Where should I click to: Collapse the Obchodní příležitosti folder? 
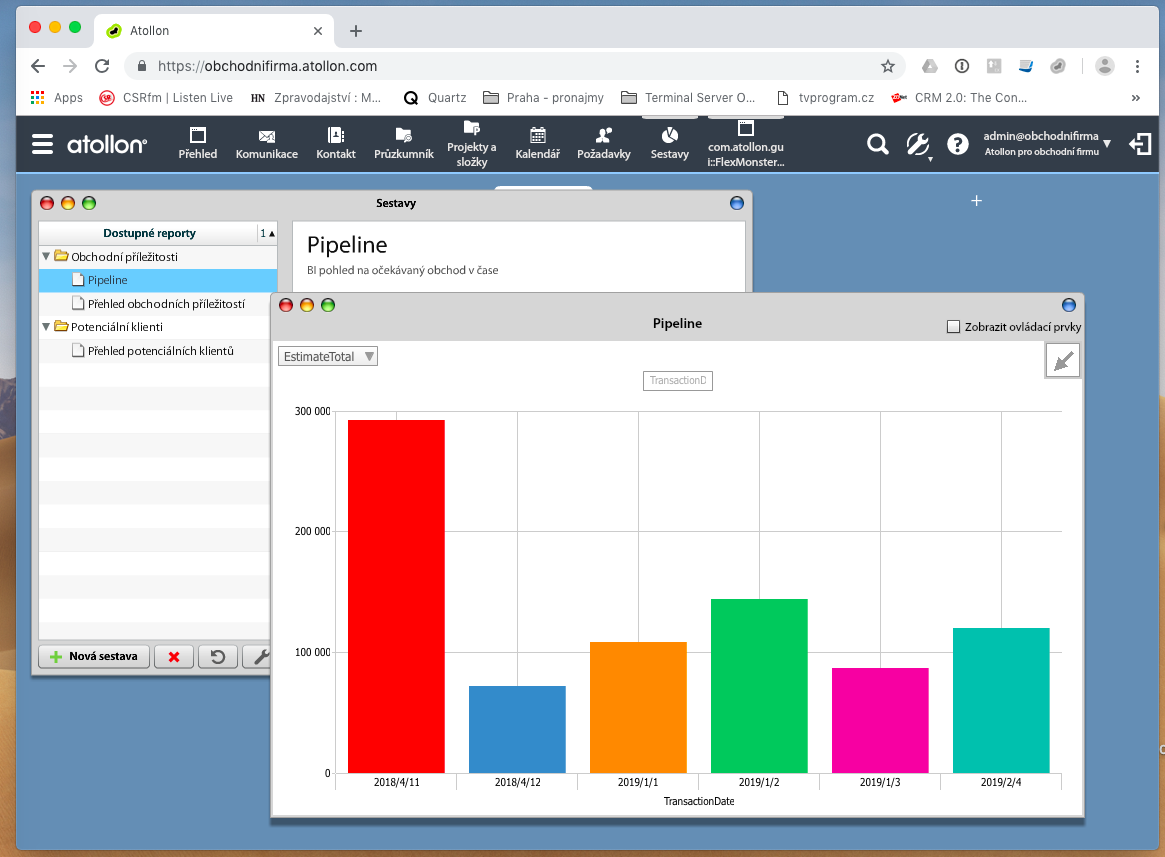46,257
